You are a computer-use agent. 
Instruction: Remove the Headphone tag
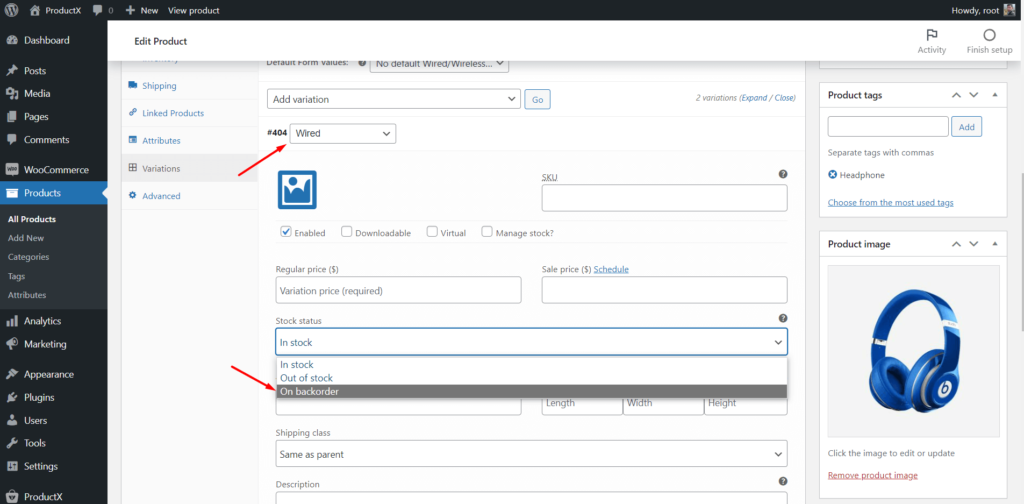(x=833, y=175)
